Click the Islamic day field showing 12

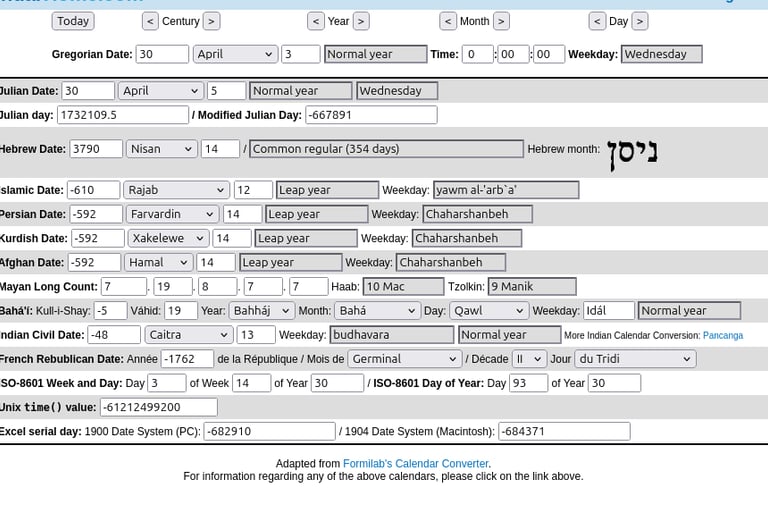coord(253,190)
